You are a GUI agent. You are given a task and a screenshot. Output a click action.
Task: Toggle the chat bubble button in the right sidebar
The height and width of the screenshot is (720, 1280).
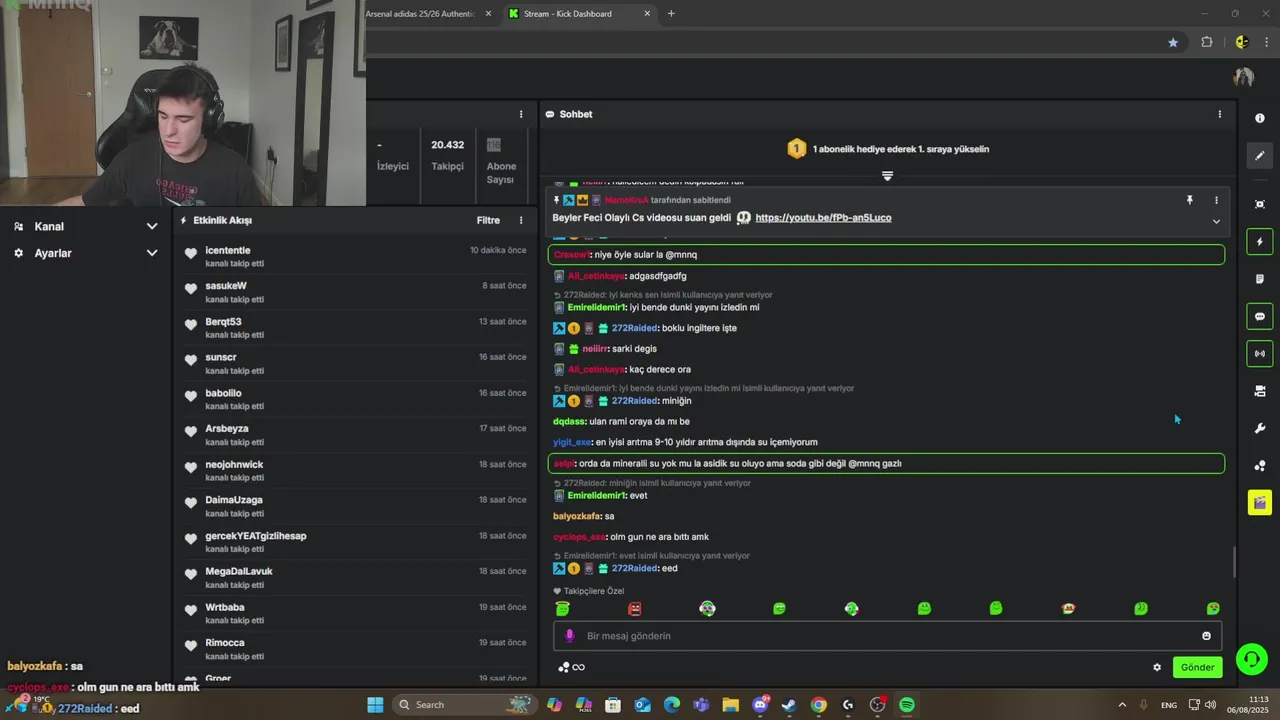1259,316
